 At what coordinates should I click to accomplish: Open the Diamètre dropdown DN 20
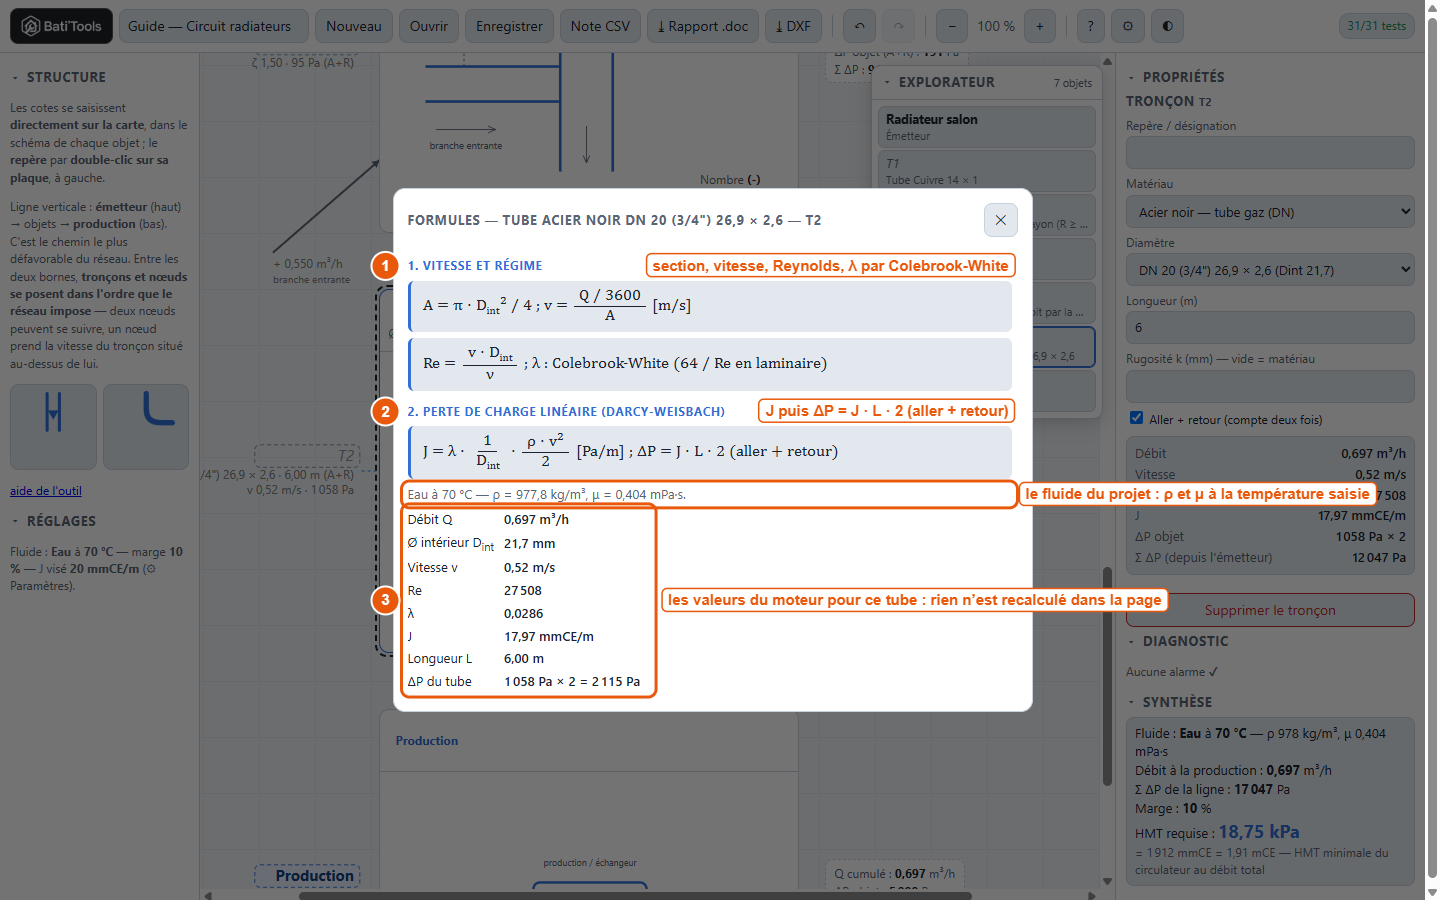[1270, 270]
